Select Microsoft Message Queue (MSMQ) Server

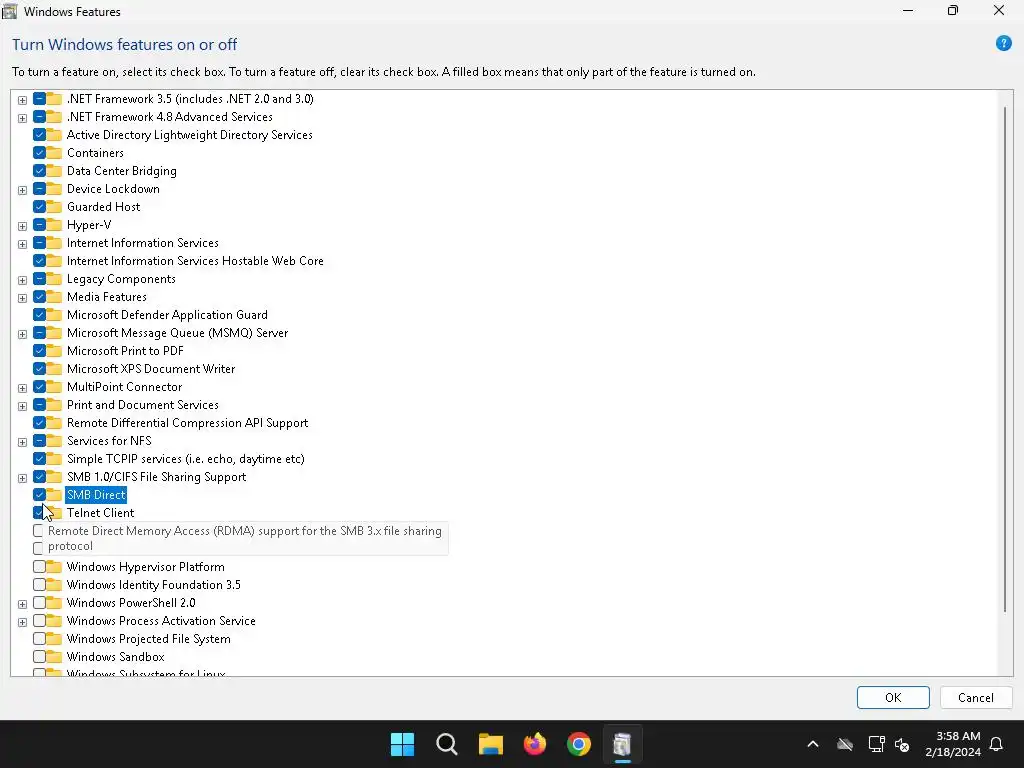[177, 332]
